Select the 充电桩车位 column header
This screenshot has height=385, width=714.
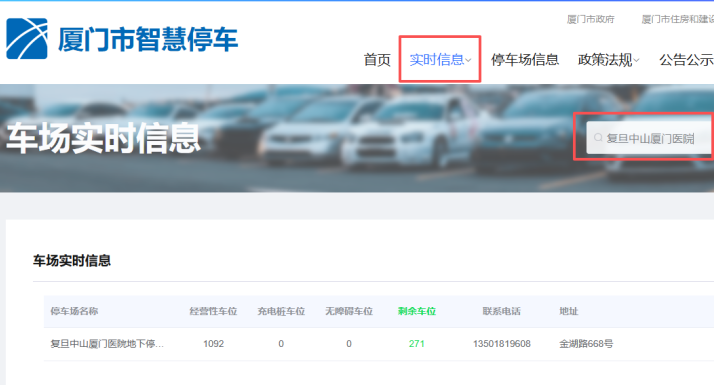click(x=281, y=311)
